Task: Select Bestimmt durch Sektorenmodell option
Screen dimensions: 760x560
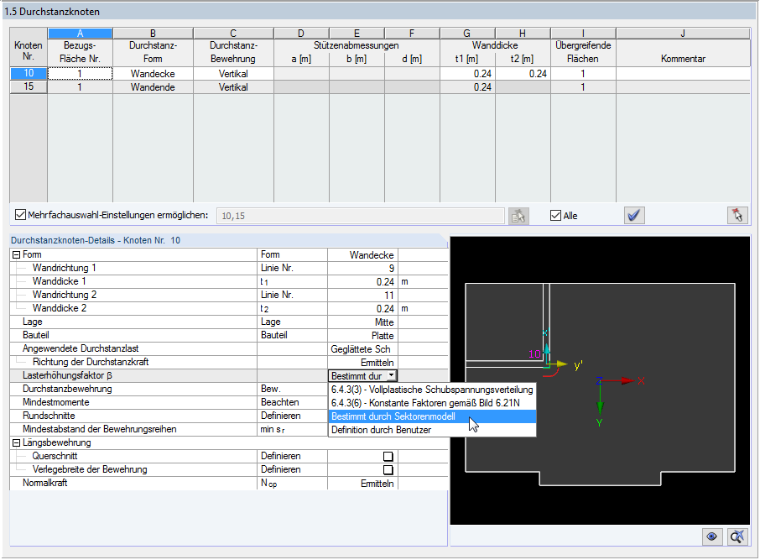Action: [432, 416]
